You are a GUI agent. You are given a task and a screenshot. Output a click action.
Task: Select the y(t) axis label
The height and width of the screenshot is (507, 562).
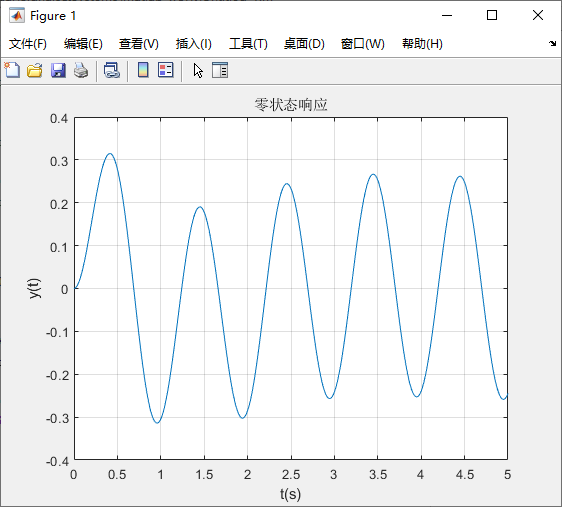tap(35, 288)
